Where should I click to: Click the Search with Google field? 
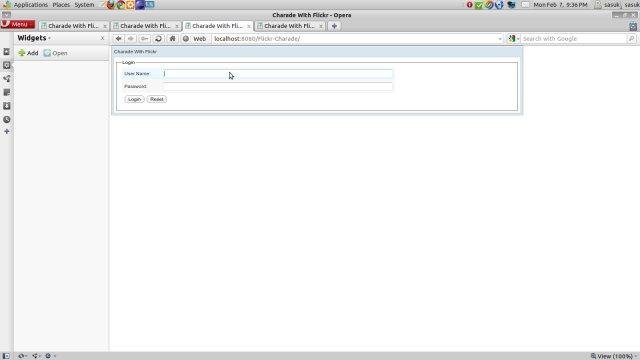(573, 39)
